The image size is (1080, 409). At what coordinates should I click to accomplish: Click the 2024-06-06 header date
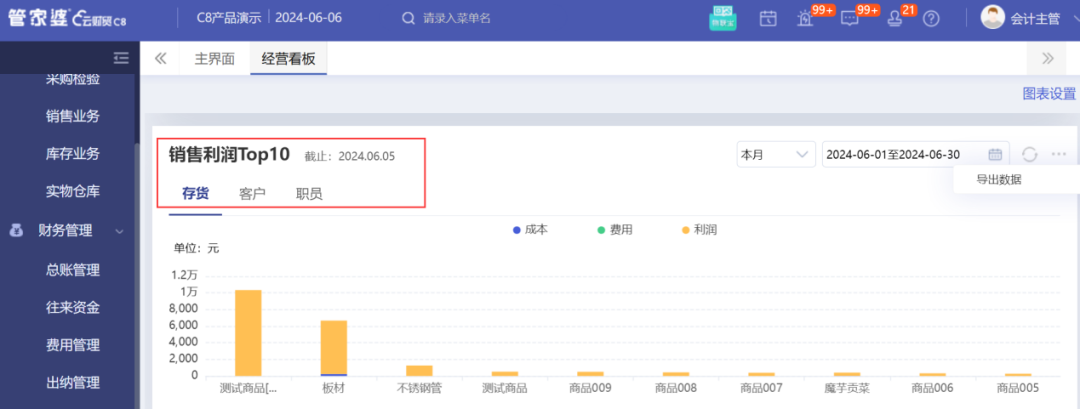pos(309,18)
